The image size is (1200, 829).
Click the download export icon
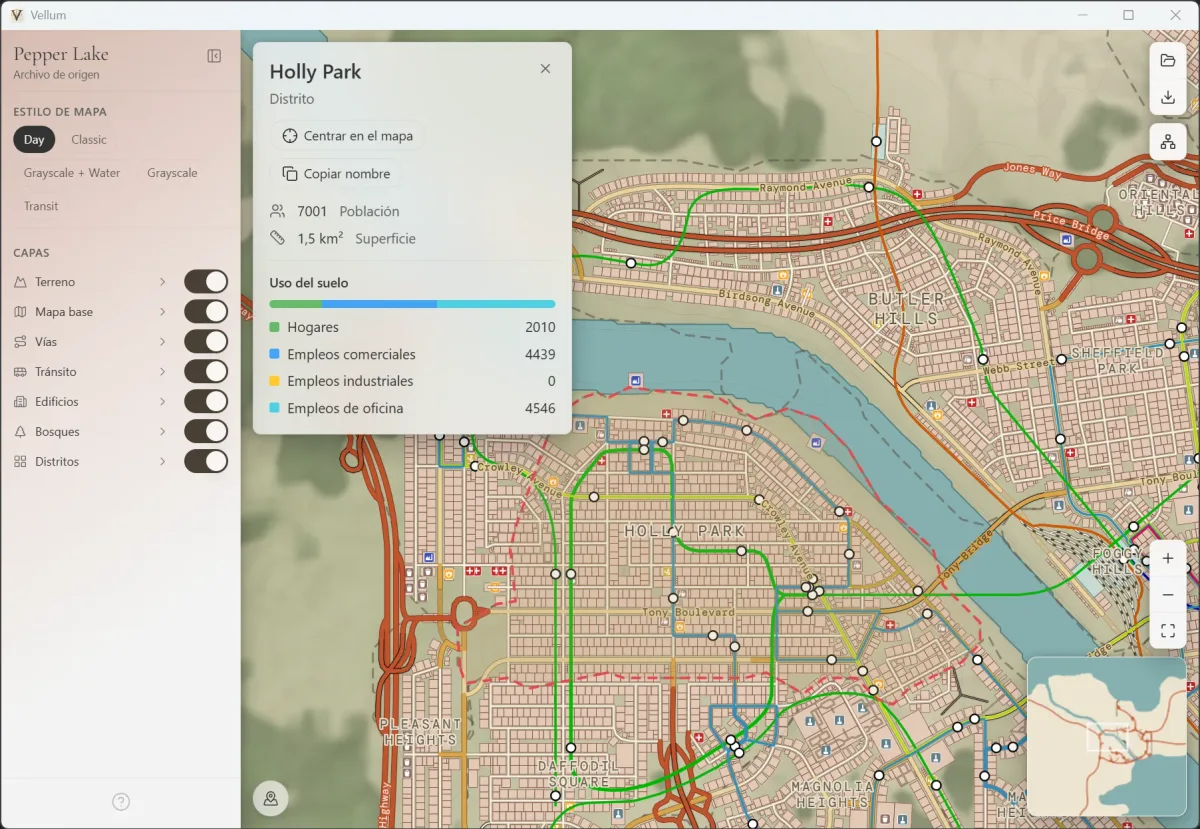pyautogui.click(x=1168, y=97)
